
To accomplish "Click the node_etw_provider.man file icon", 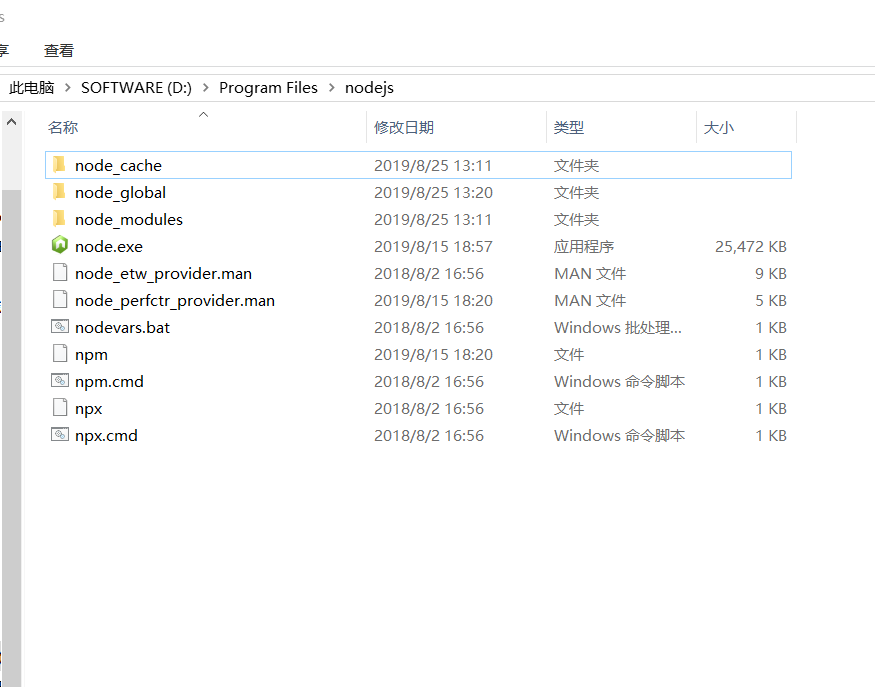I will [60, 272].
